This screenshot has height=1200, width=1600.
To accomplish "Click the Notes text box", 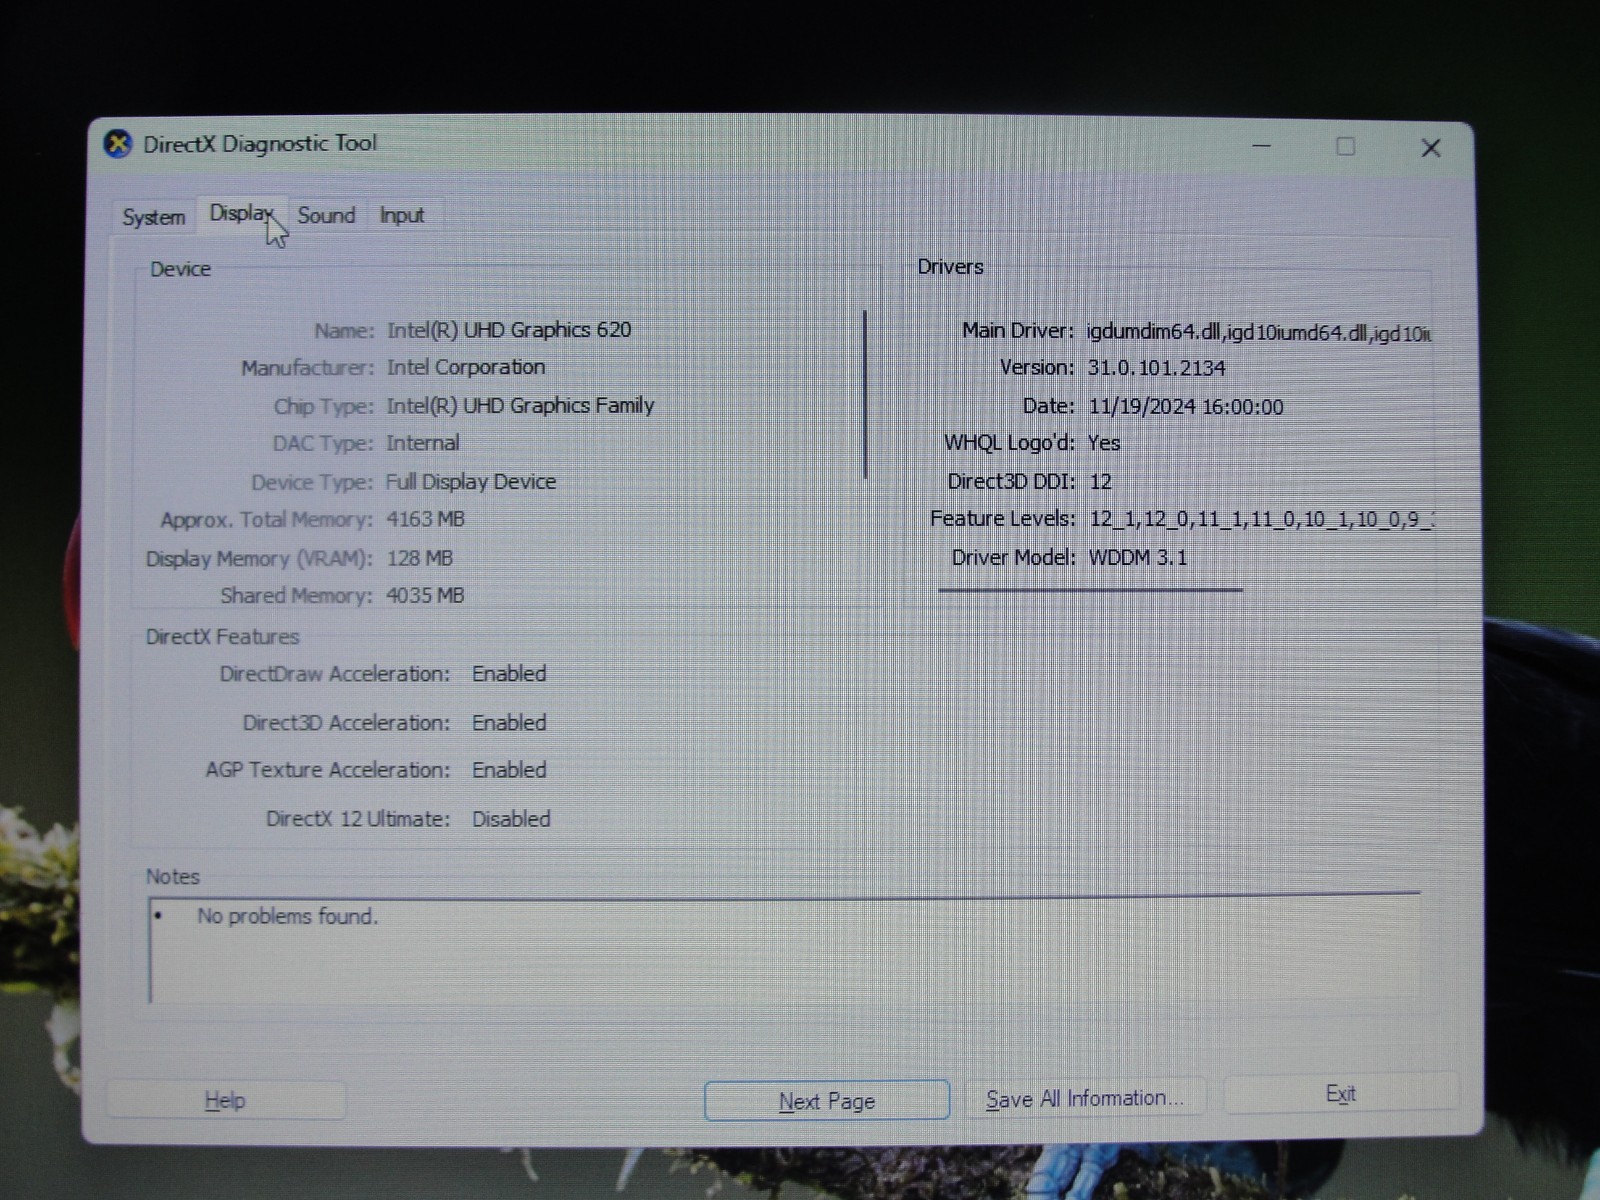I will tap(785, 948).
